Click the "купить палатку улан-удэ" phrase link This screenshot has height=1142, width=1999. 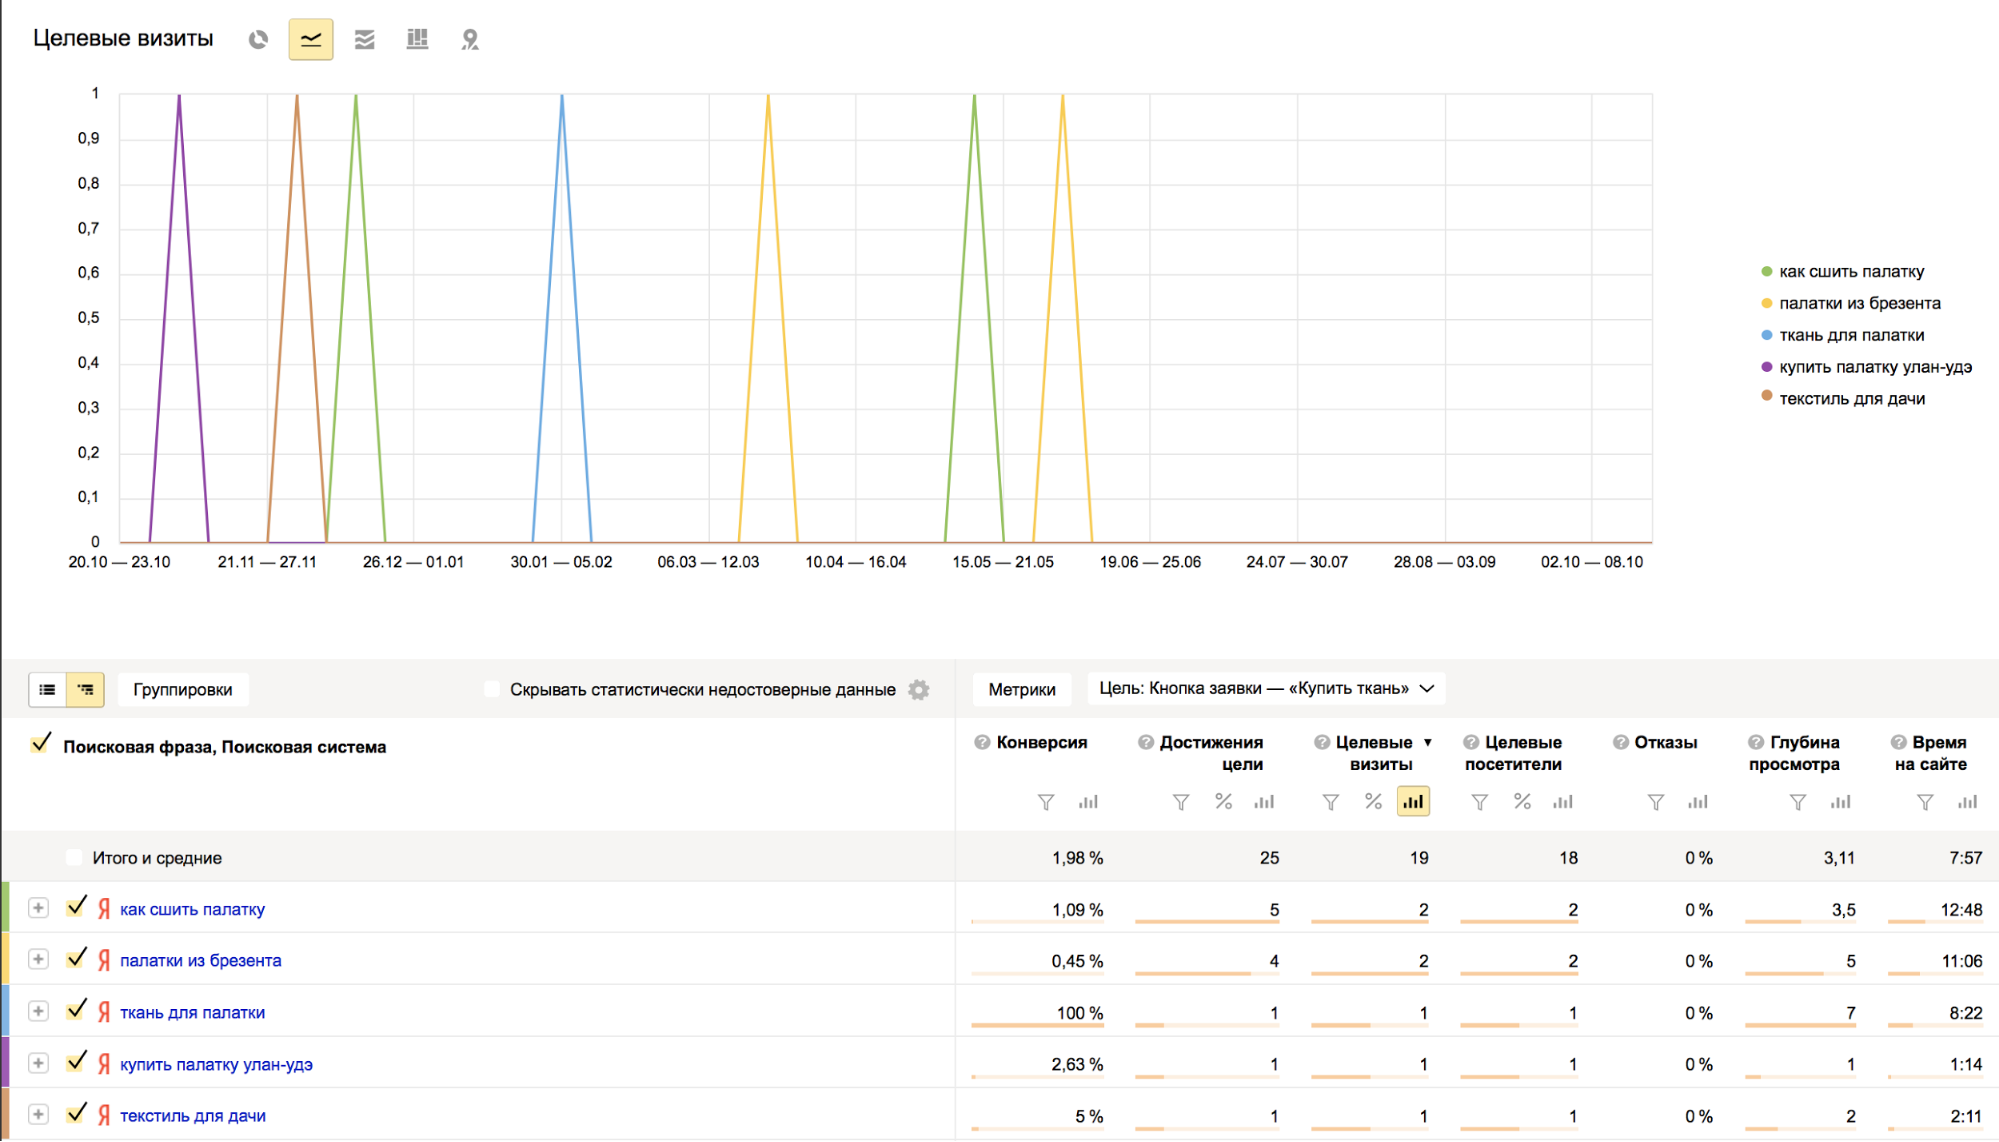(x=216, y=1064)
